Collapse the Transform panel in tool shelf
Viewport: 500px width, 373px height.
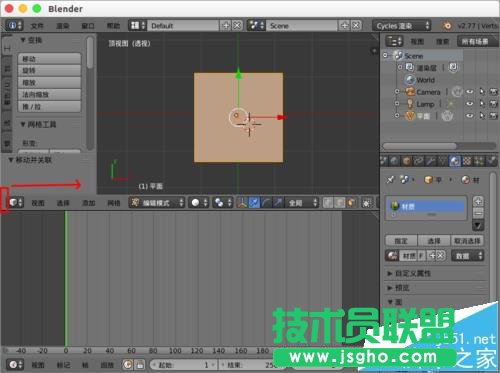[x=31, y=40]
